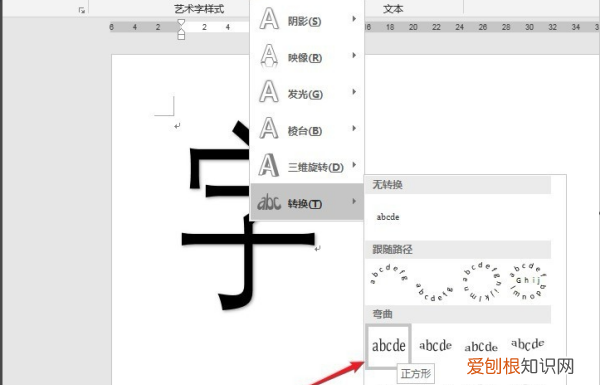The width and height of the screenshot is (600, 385).
Task: Click the 3-D Rotation letter A icon
Action: click(x=269, y=165)
